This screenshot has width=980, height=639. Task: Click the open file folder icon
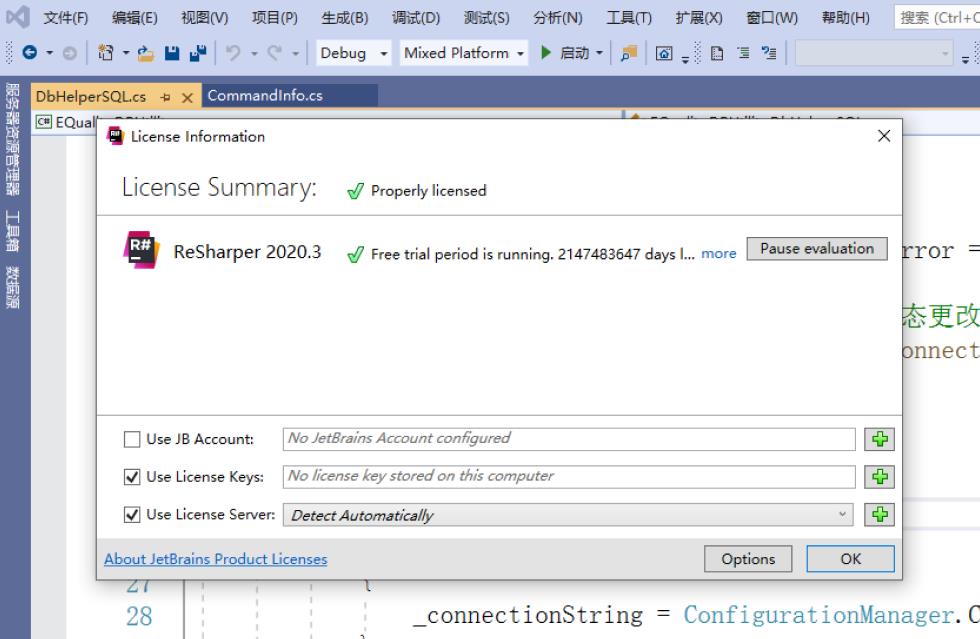(146, 53)
